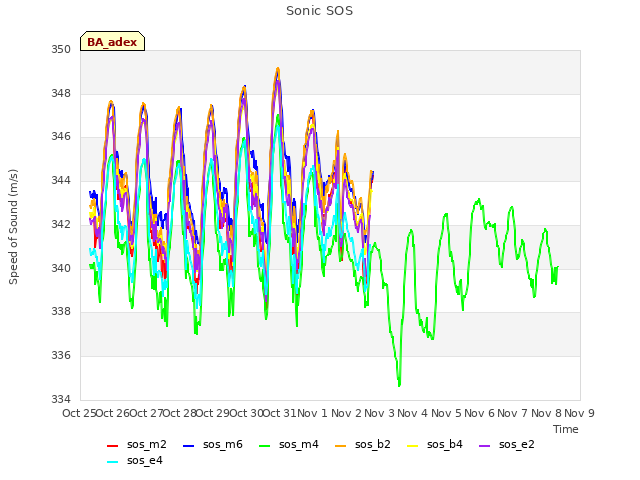Image resolution: width=640 pixels, height=480 pixels.
Task: Select the sos_e2 legend entry
Action: (507, 444)
